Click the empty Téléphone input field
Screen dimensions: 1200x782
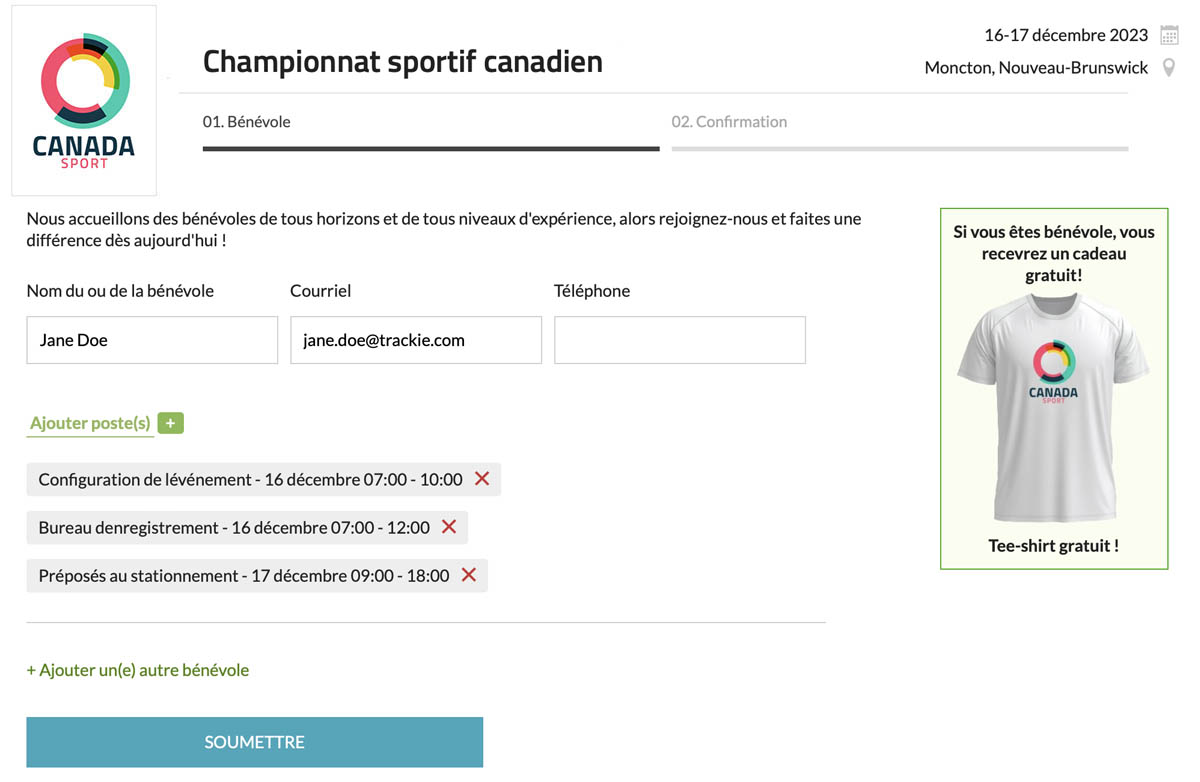click(680, 340)
